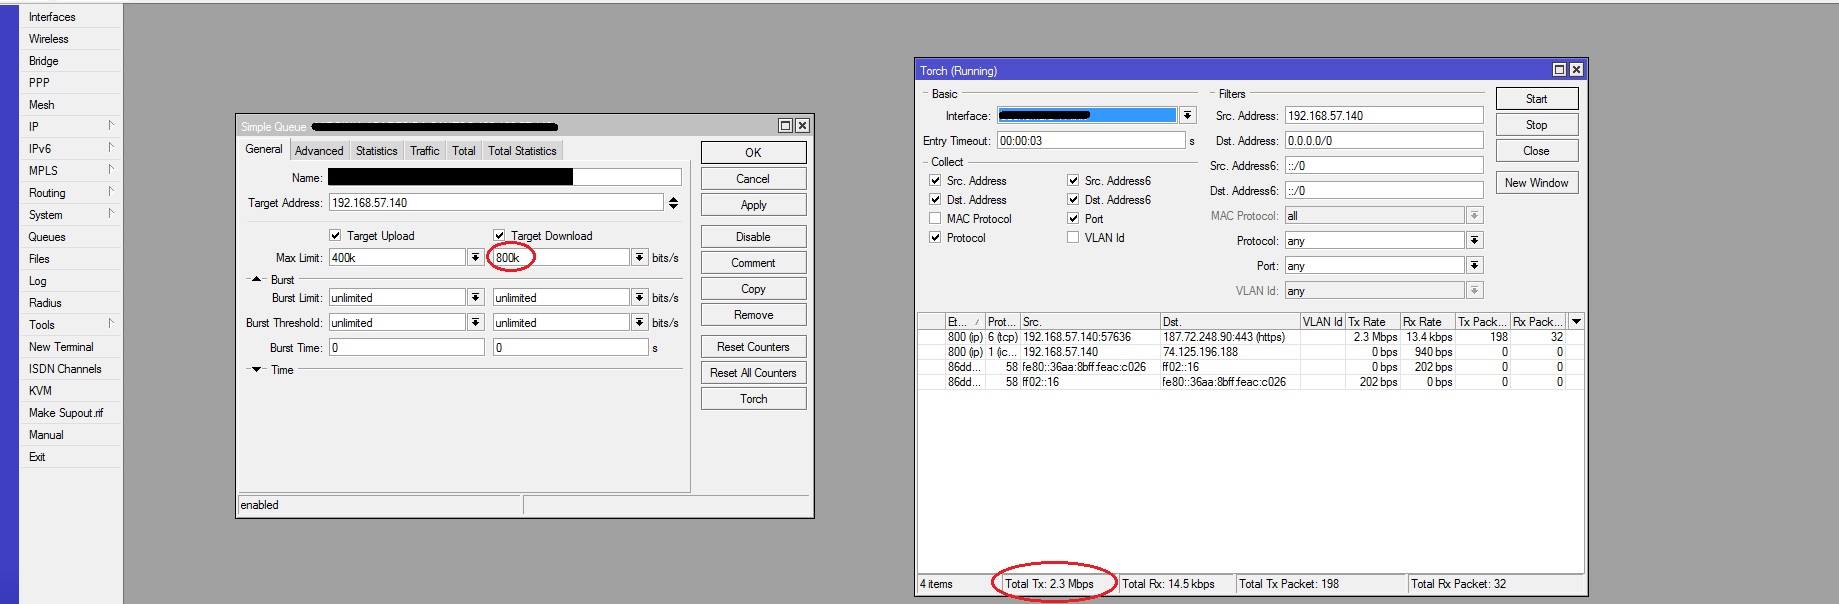Image resolution: width=1839 pixels, height=604 pixels.
Task: Toggle Src. Address collect checkbox
Action: coord(935,181)
